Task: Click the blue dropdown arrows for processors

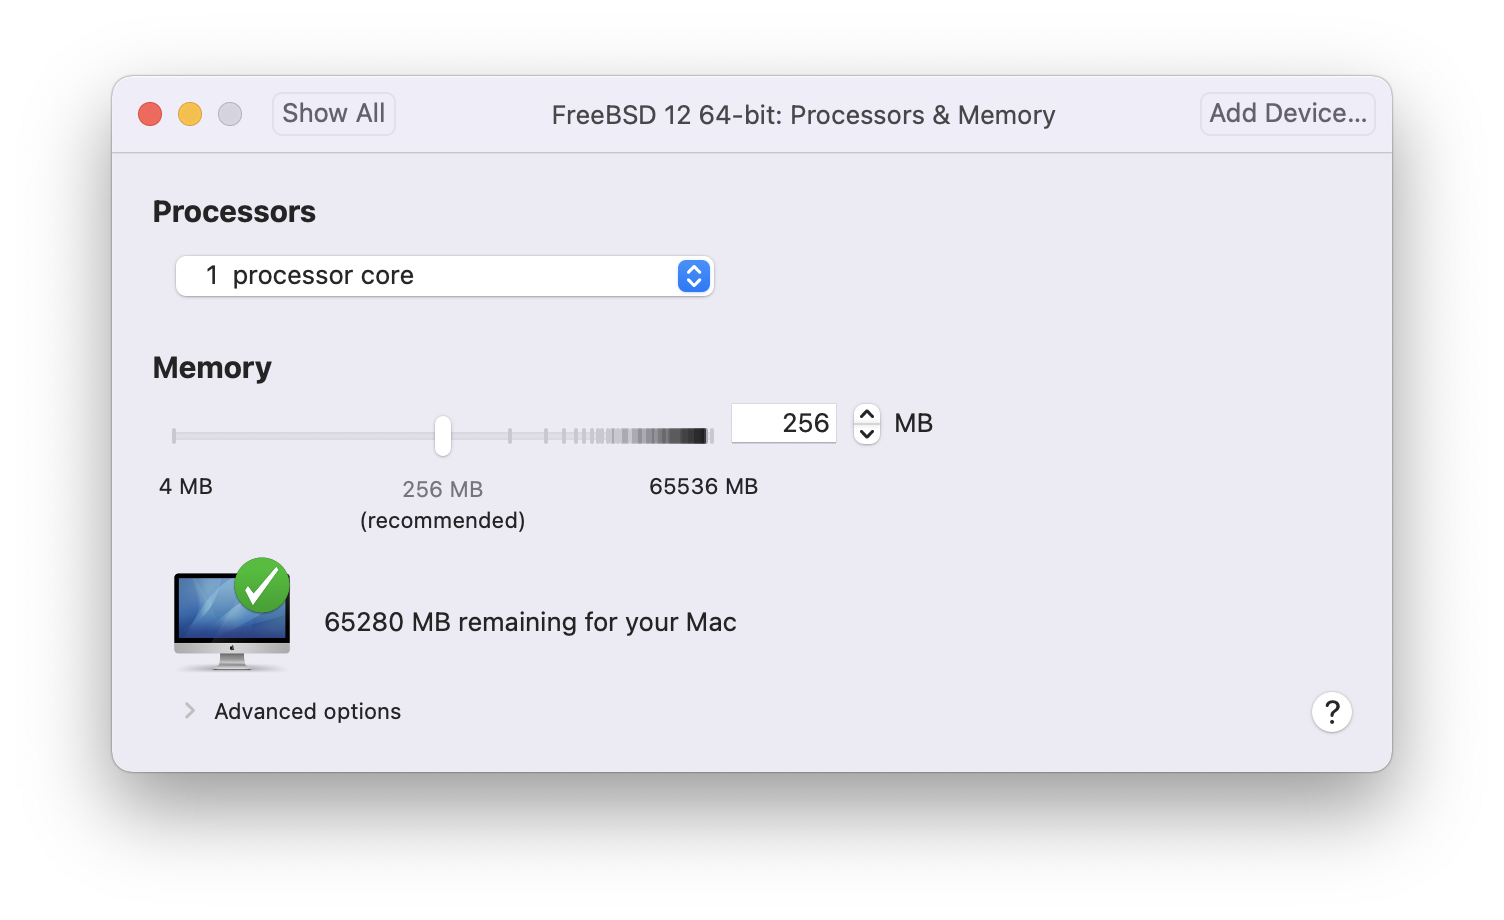Action: coord(693,276)
